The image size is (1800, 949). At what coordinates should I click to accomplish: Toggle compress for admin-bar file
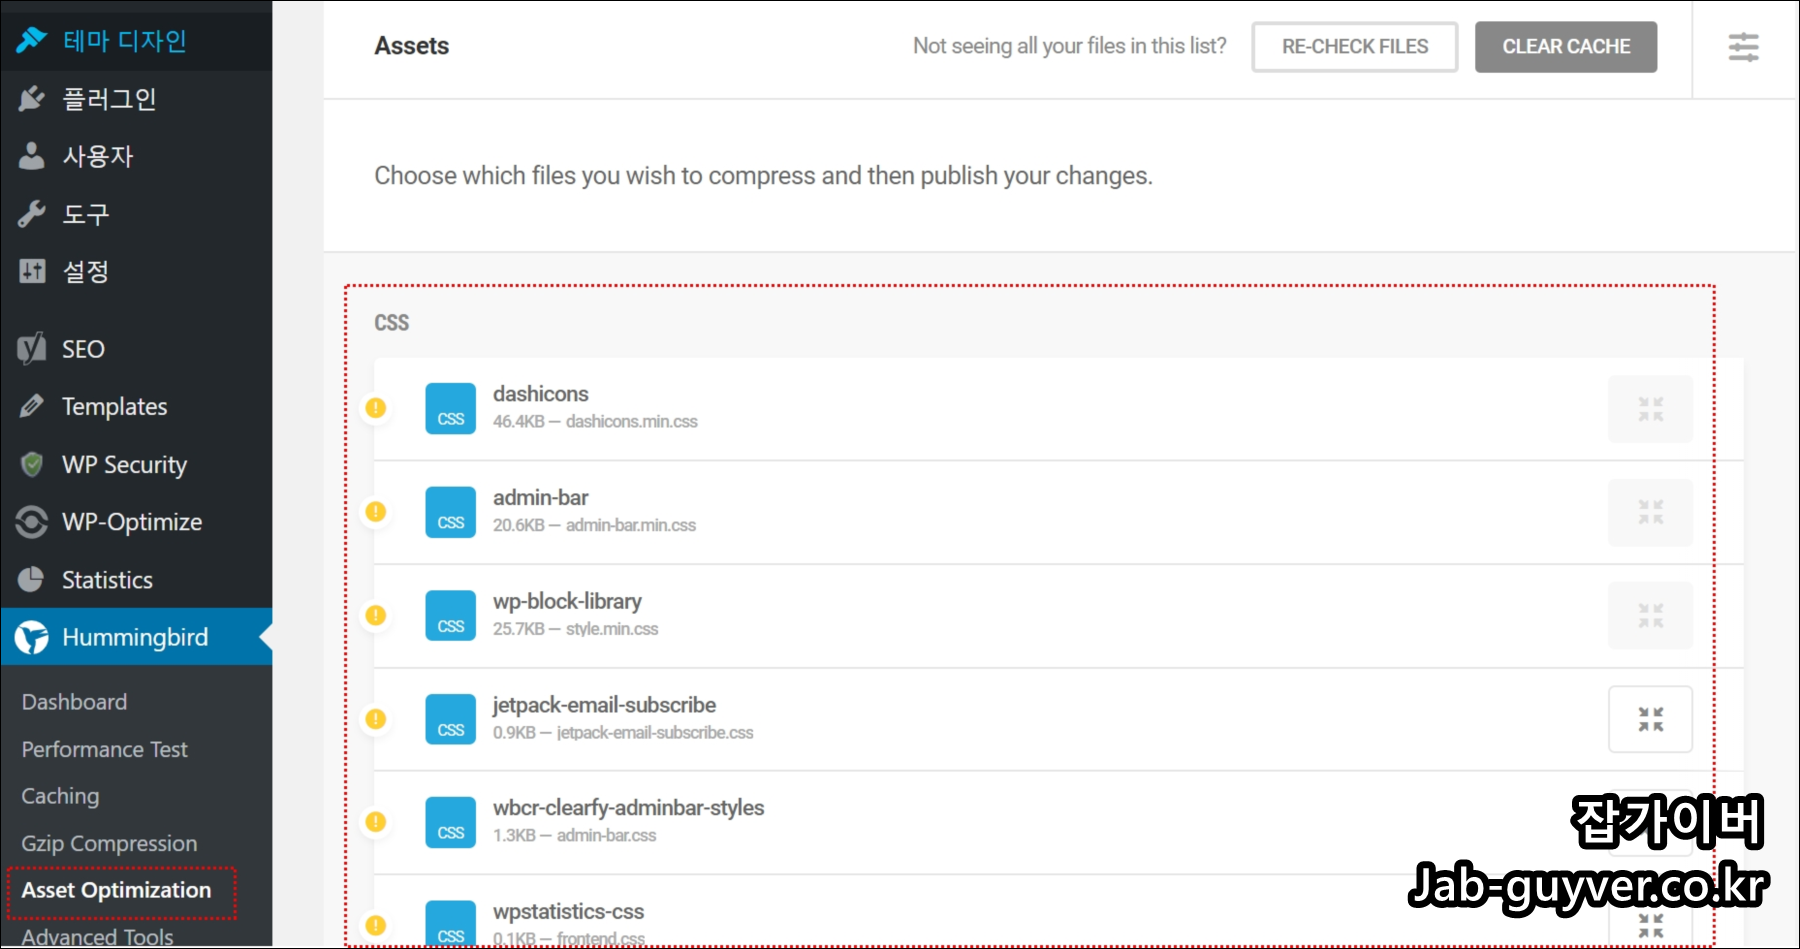[1650, 513]
